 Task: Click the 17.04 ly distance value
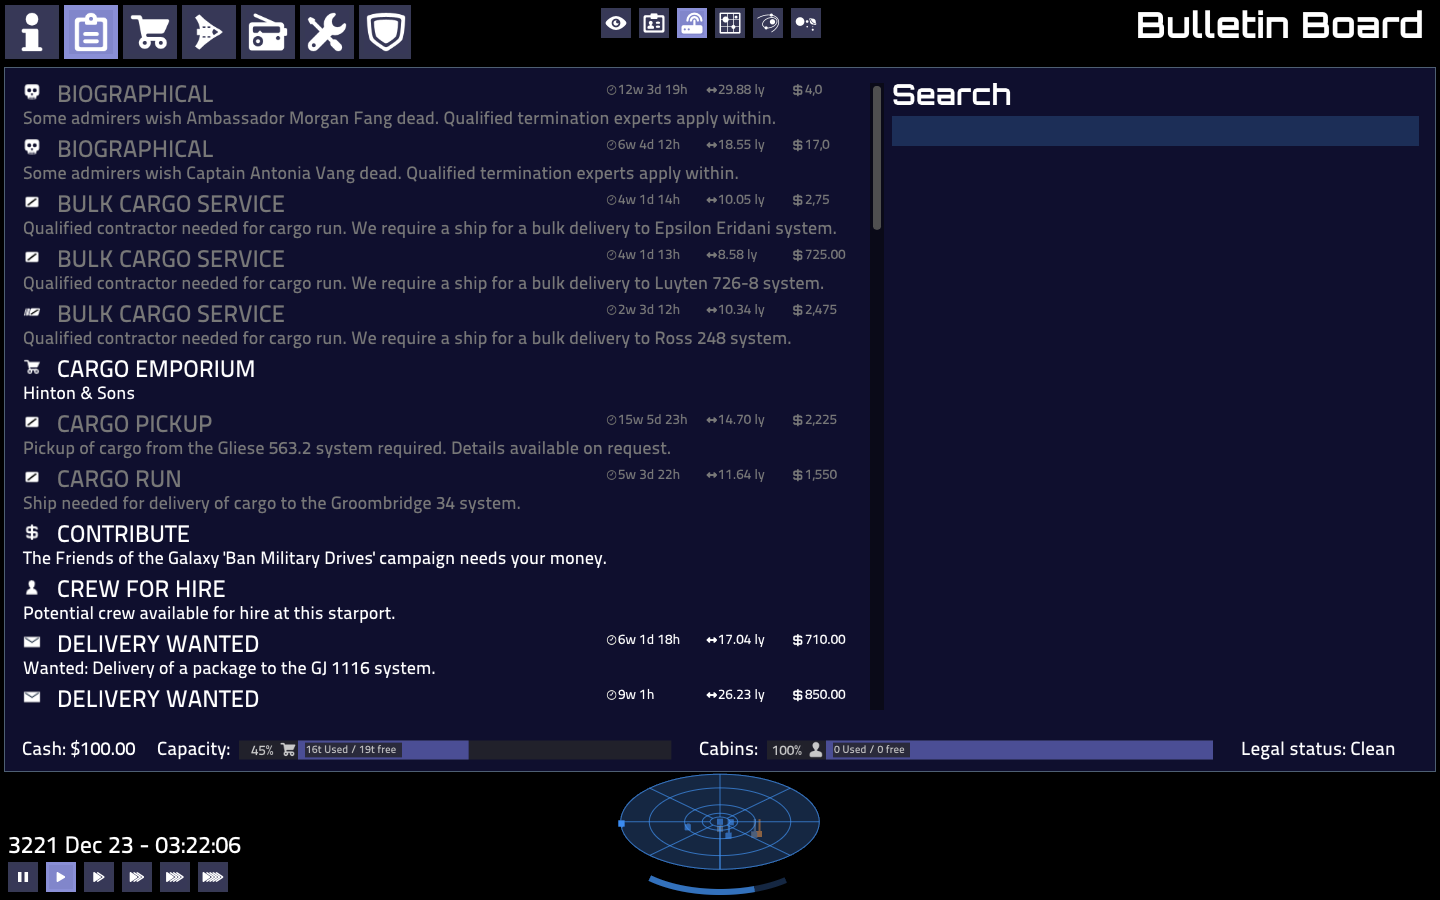pyautogui.click(x=736, y=640)
